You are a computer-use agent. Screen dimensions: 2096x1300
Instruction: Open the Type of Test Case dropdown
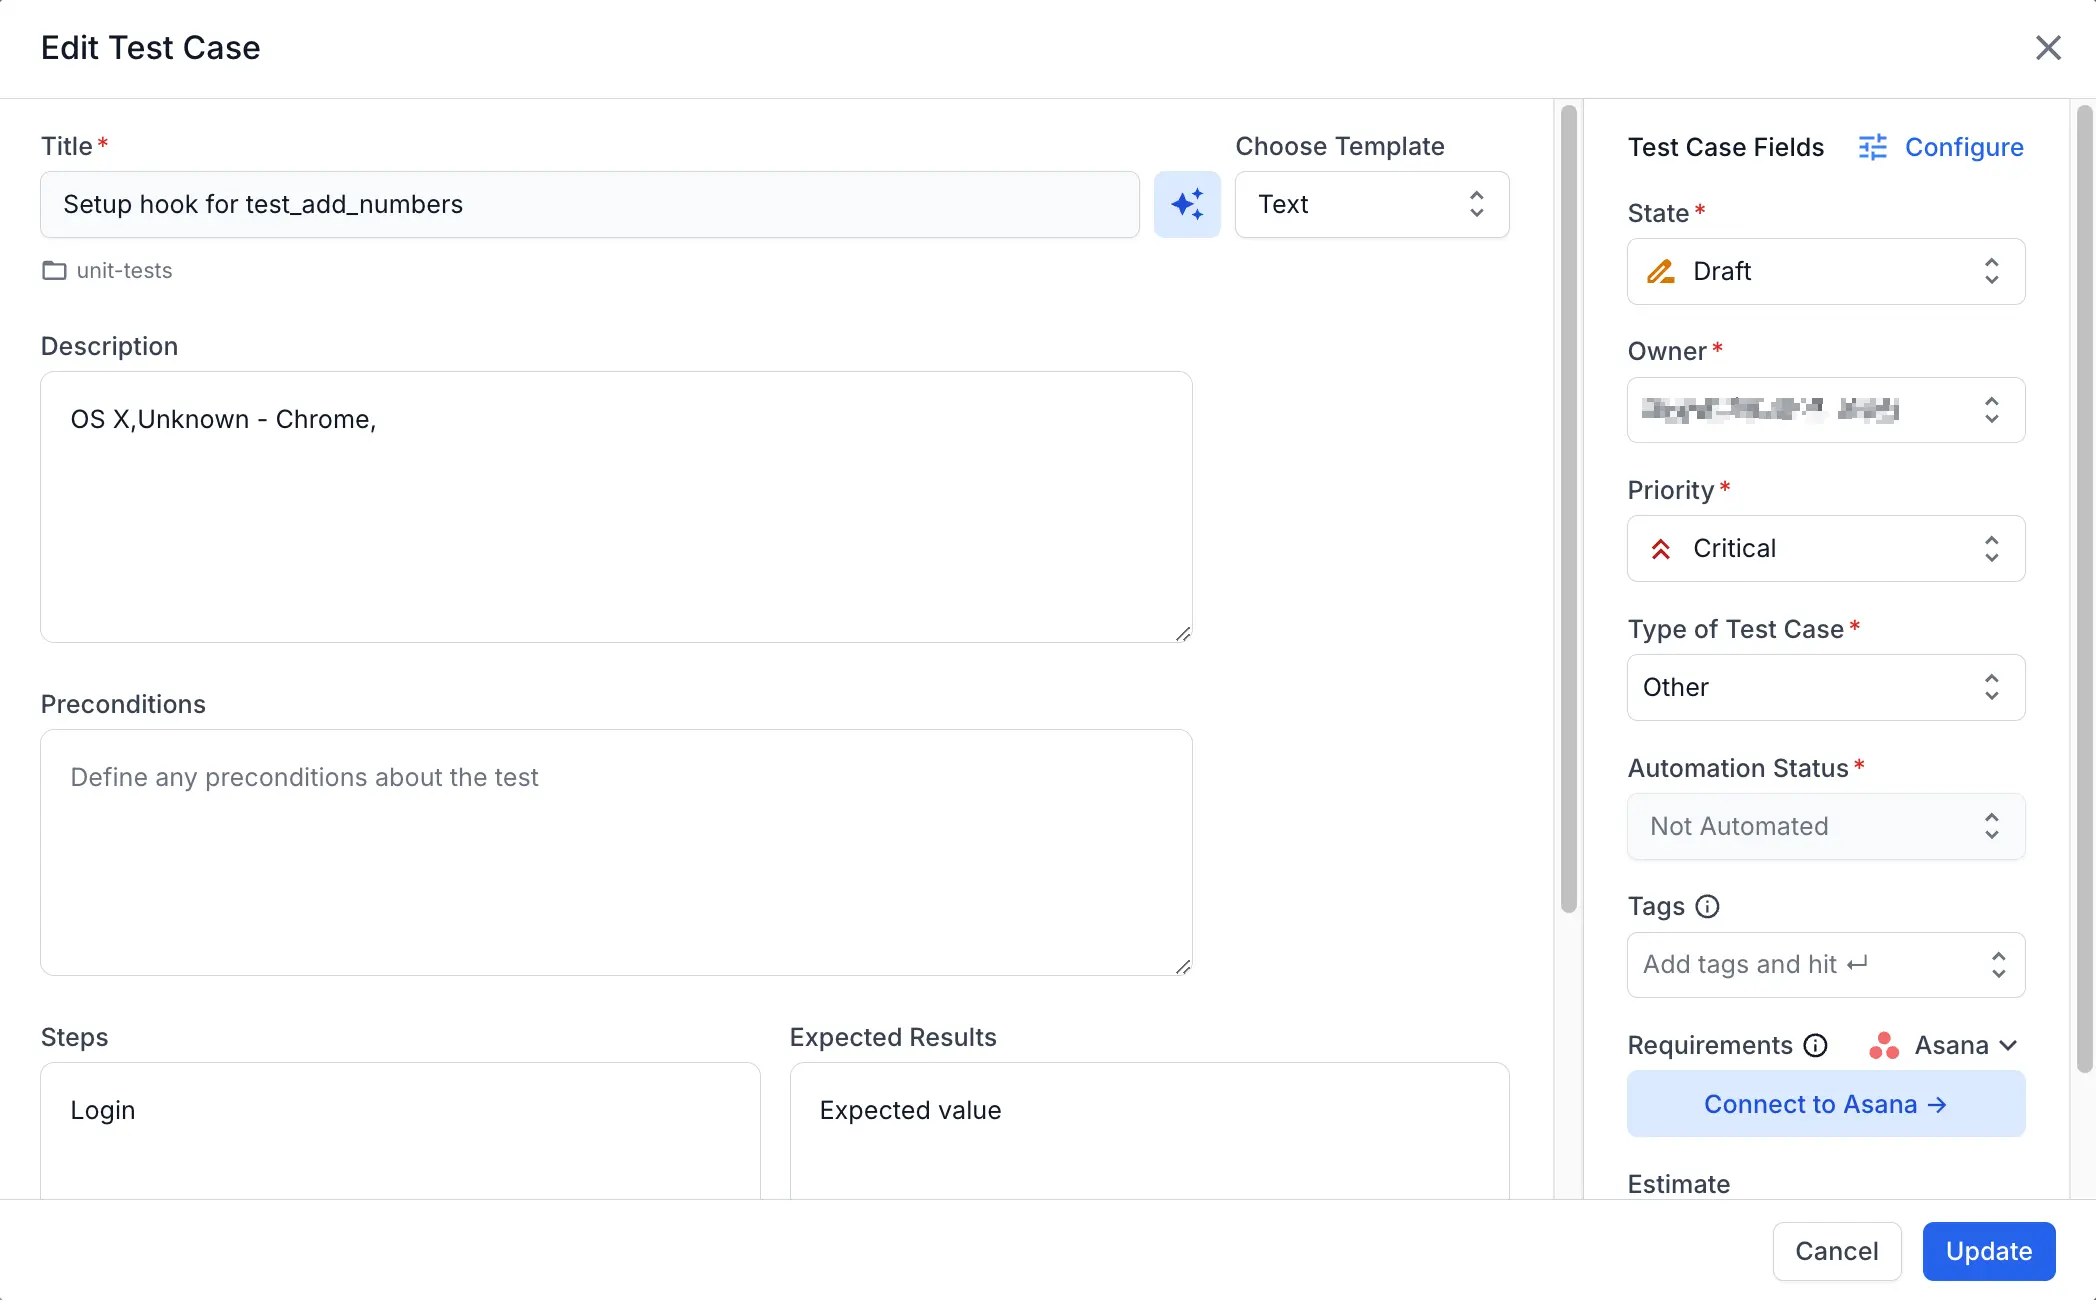[x=1825, y=687]
